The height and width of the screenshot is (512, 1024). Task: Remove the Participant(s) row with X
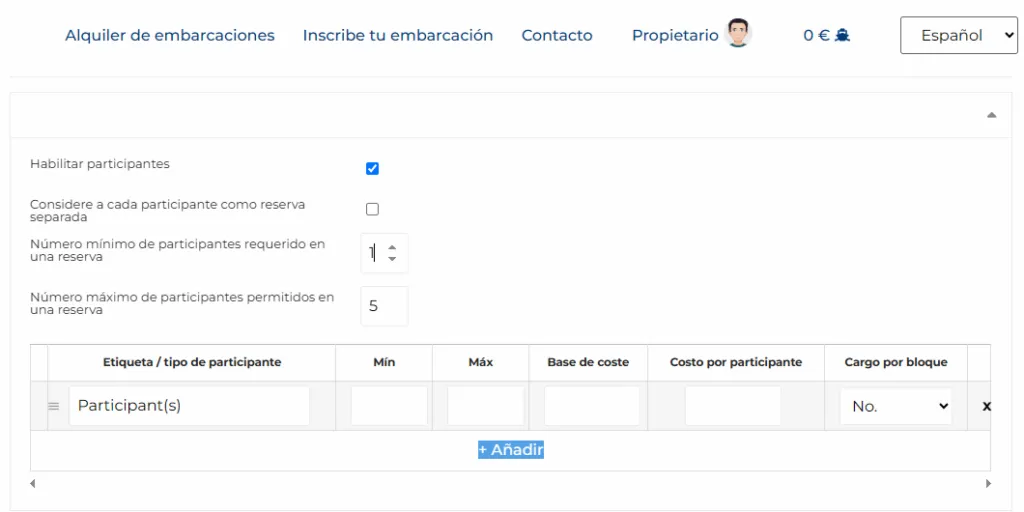pos(987,406)
